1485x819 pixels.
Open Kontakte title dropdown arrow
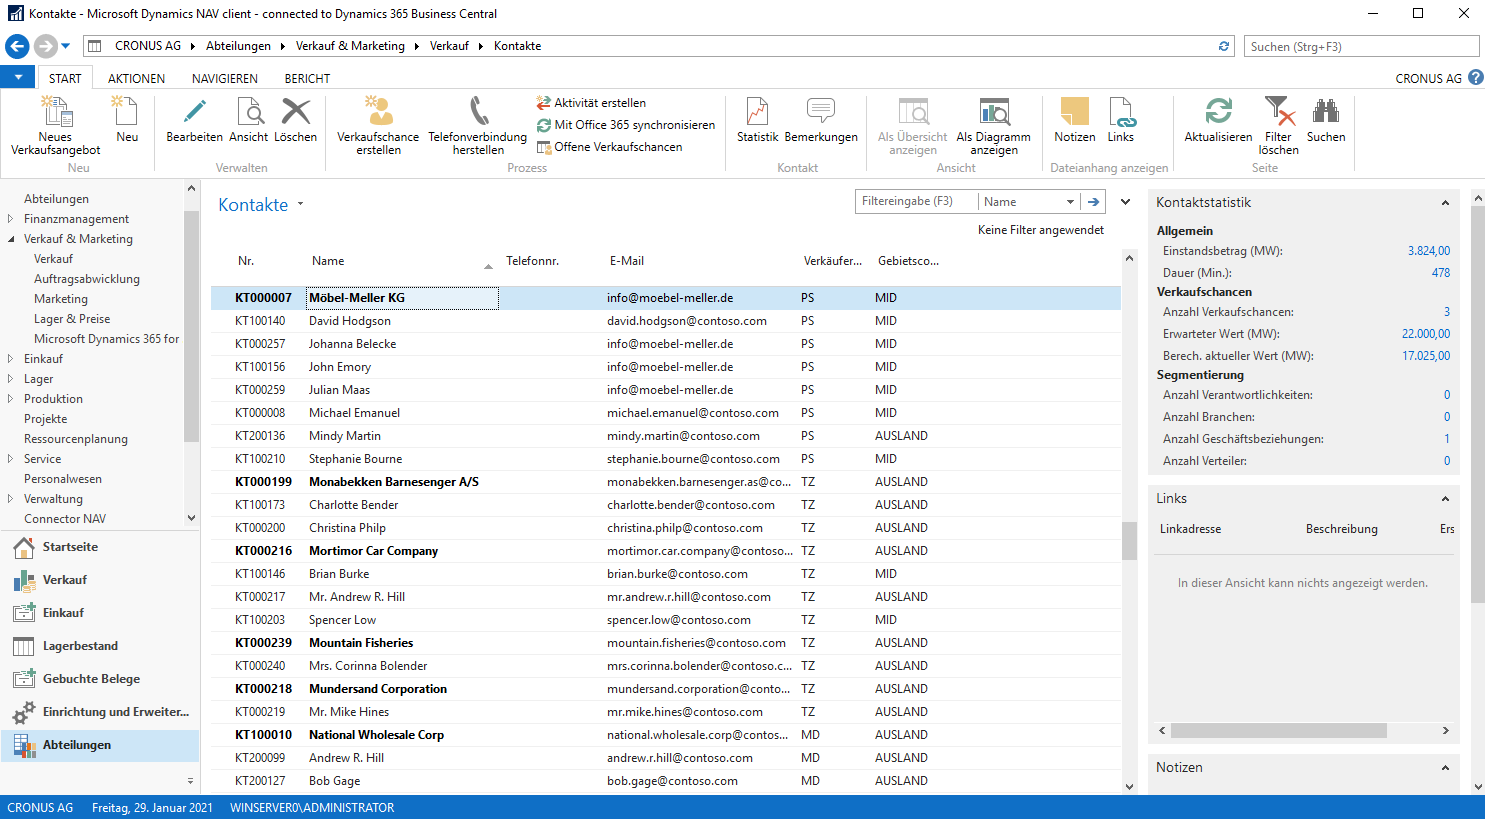[x=300, y=205]
